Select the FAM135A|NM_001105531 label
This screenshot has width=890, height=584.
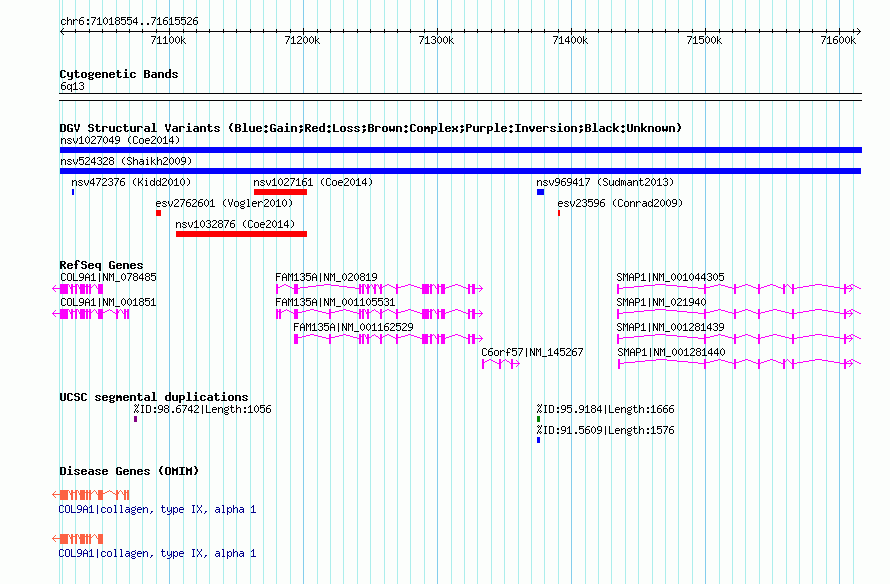coord(335,302)
